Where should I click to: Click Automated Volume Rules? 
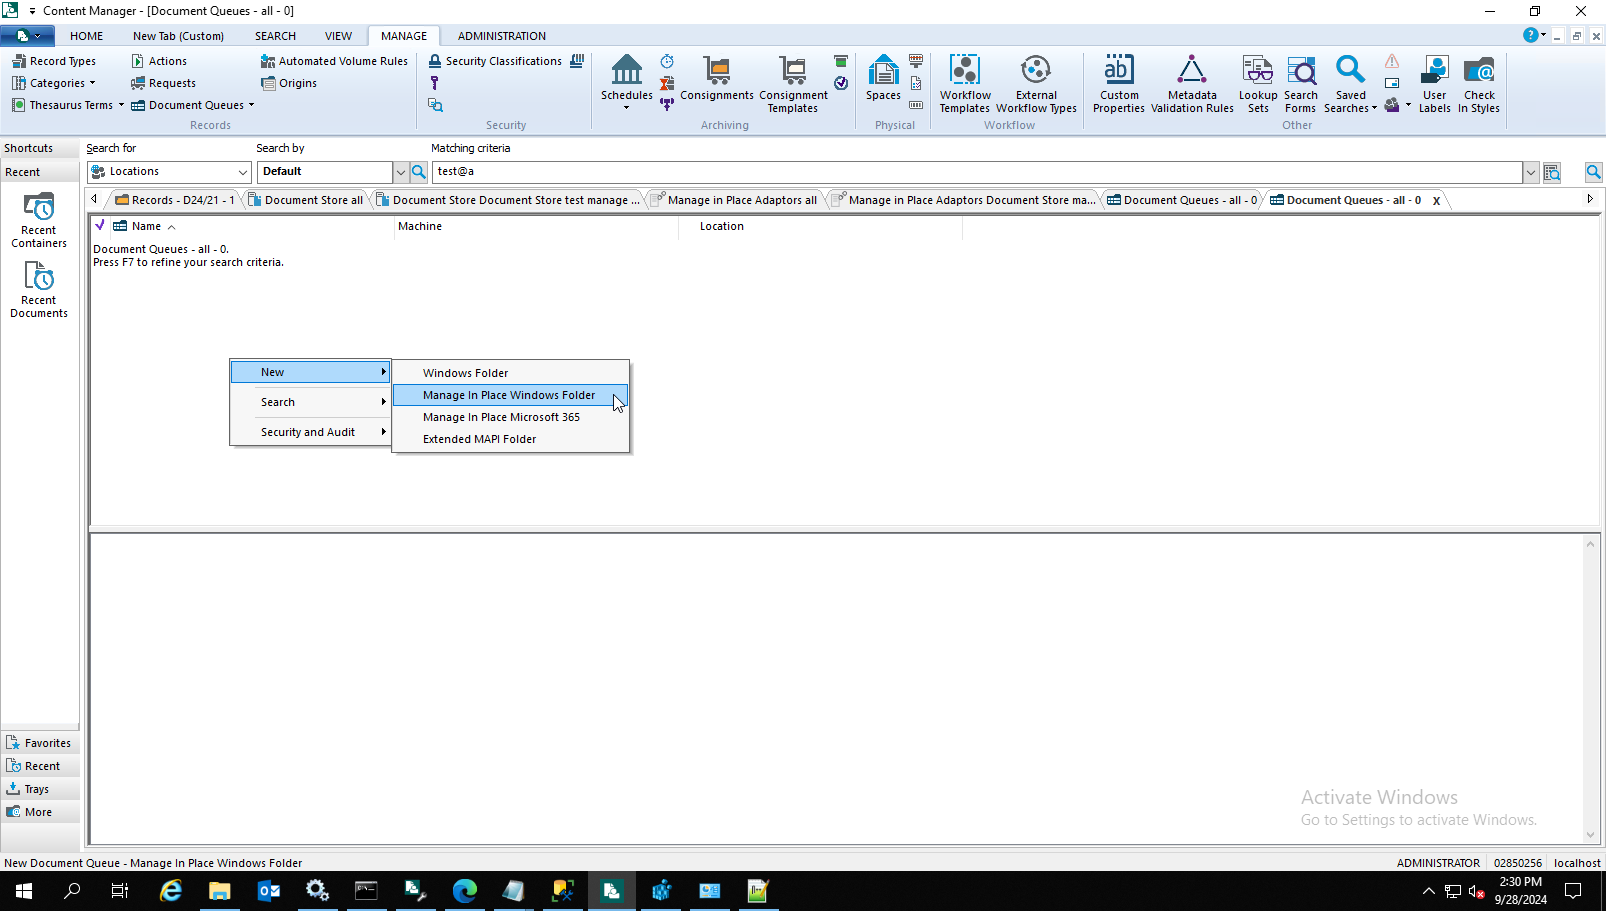(334, 61)
